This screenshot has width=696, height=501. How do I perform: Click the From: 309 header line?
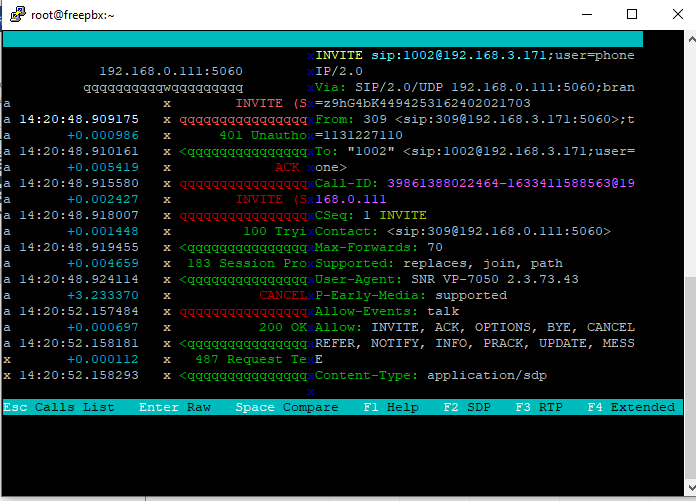[x=475, y=119]
